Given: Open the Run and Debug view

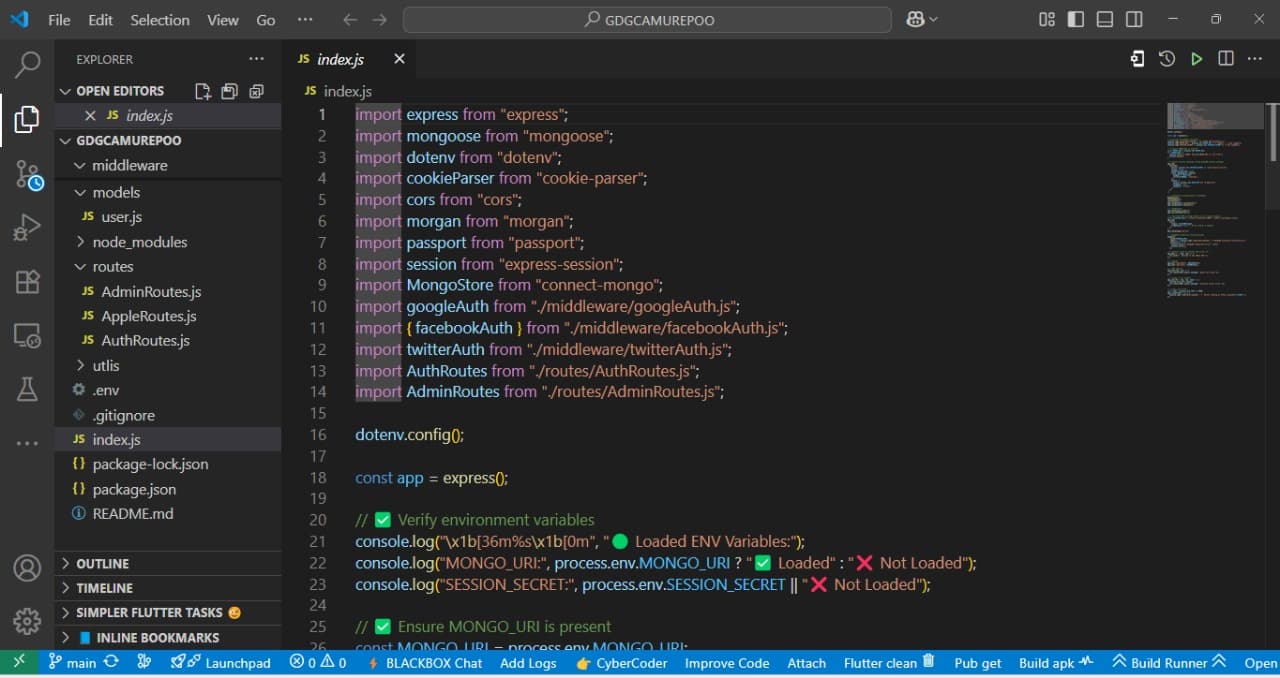Looking at the screenshot, I should coord(26,227).
